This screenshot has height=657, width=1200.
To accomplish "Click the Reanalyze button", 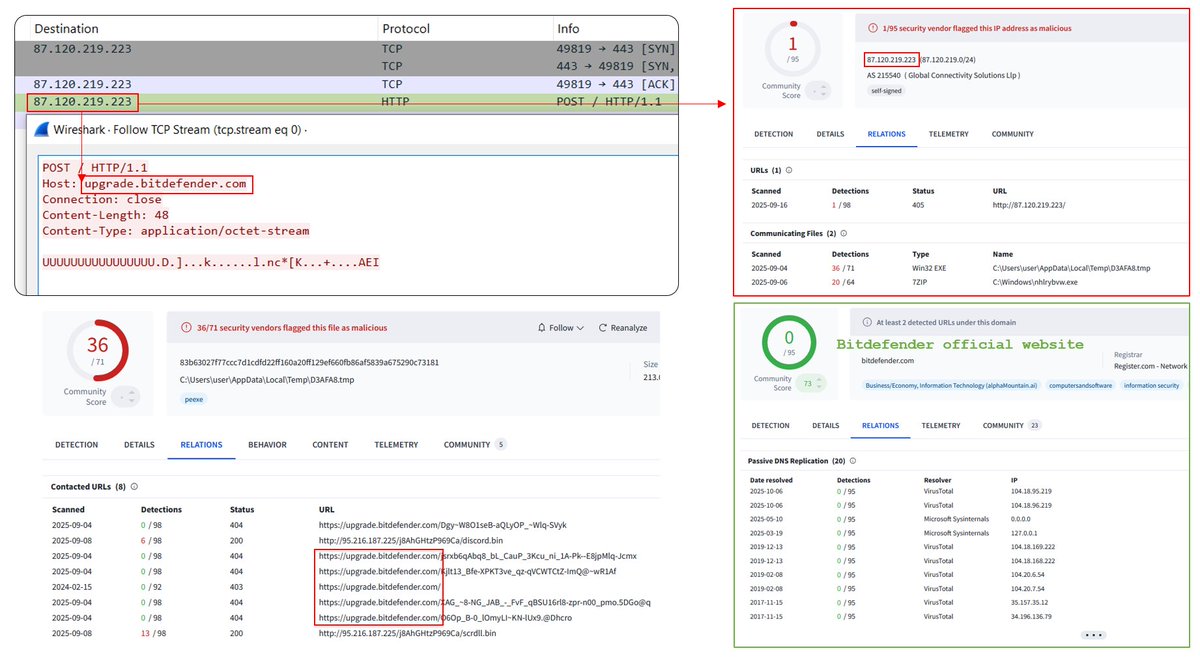I will pyautogui.click(x=623, y=327).
